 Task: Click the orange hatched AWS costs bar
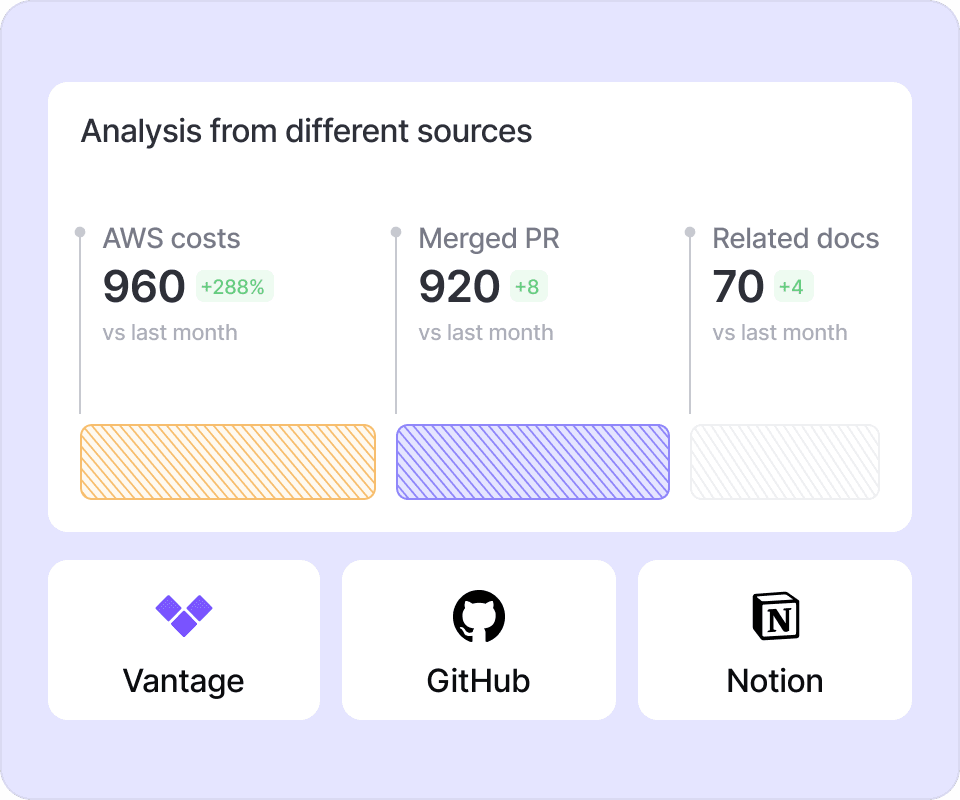(x=228, y=462)
